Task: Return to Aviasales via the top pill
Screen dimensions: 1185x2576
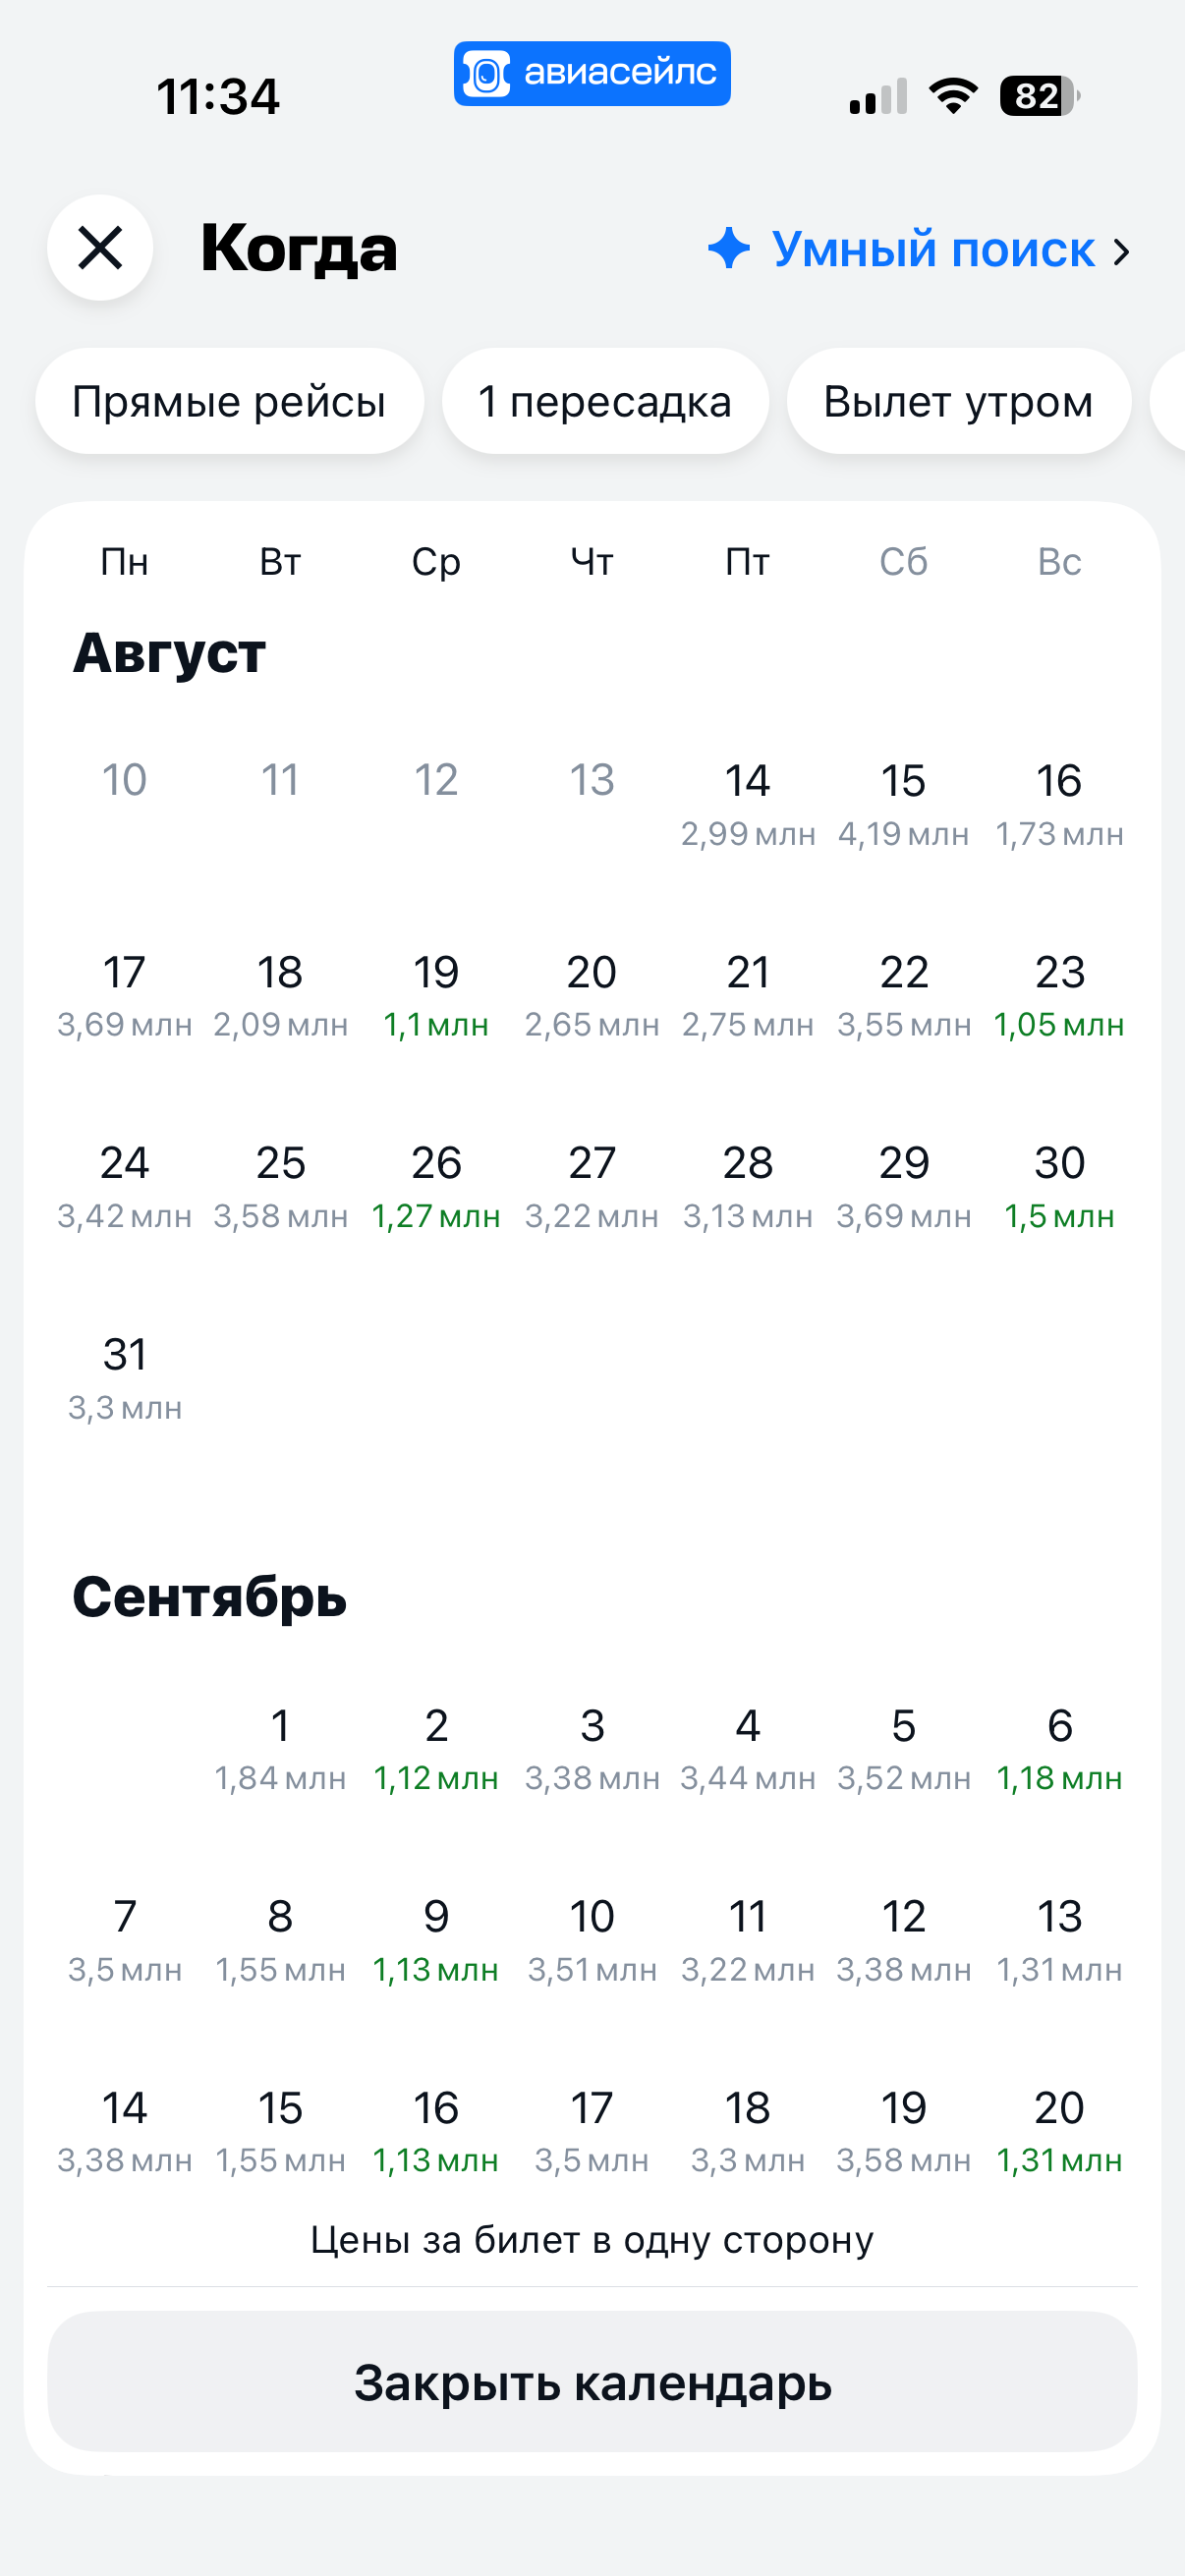Action: click(x=592, y=74)
